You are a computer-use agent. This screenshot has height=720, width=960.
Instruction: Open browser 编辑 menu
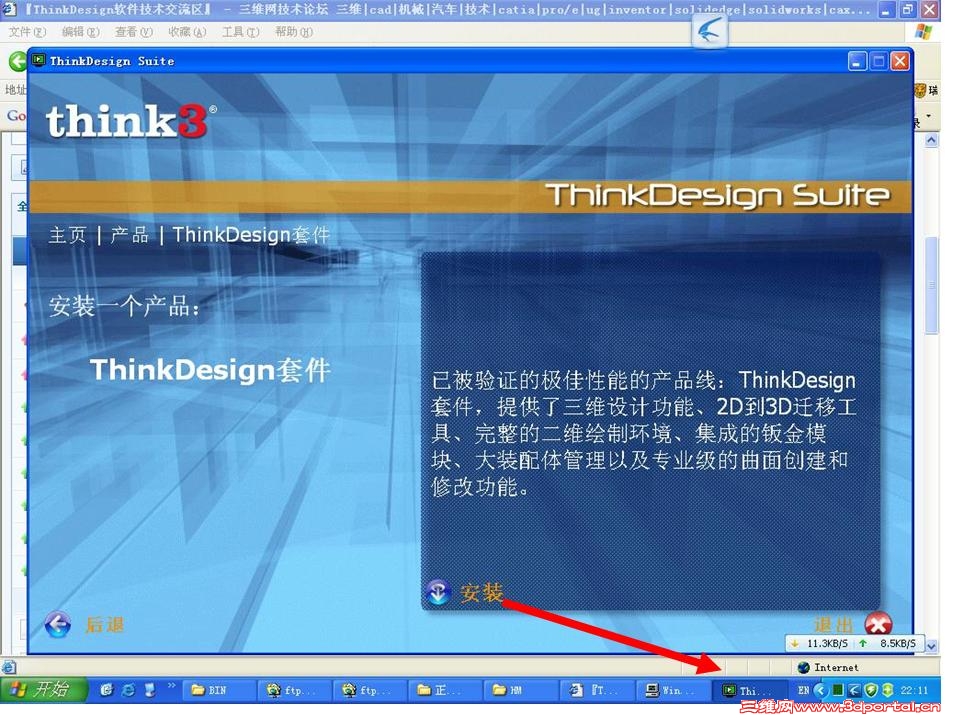[x=80, y=32]
